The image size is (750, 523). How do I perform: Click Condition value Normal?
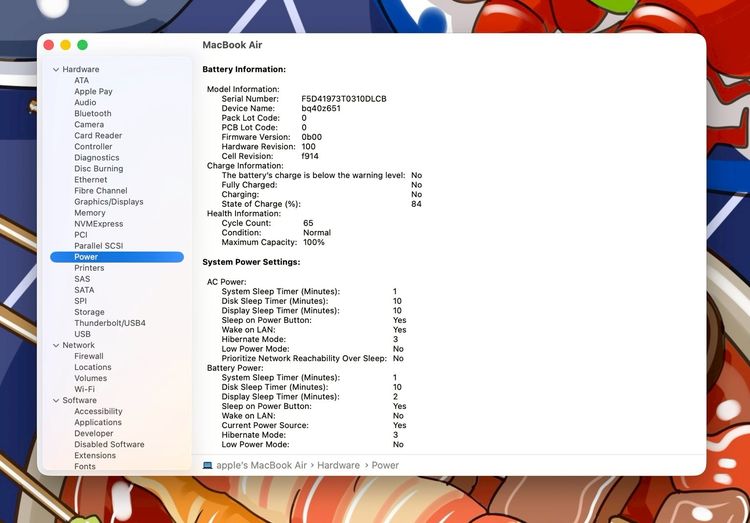coord(317,233)
